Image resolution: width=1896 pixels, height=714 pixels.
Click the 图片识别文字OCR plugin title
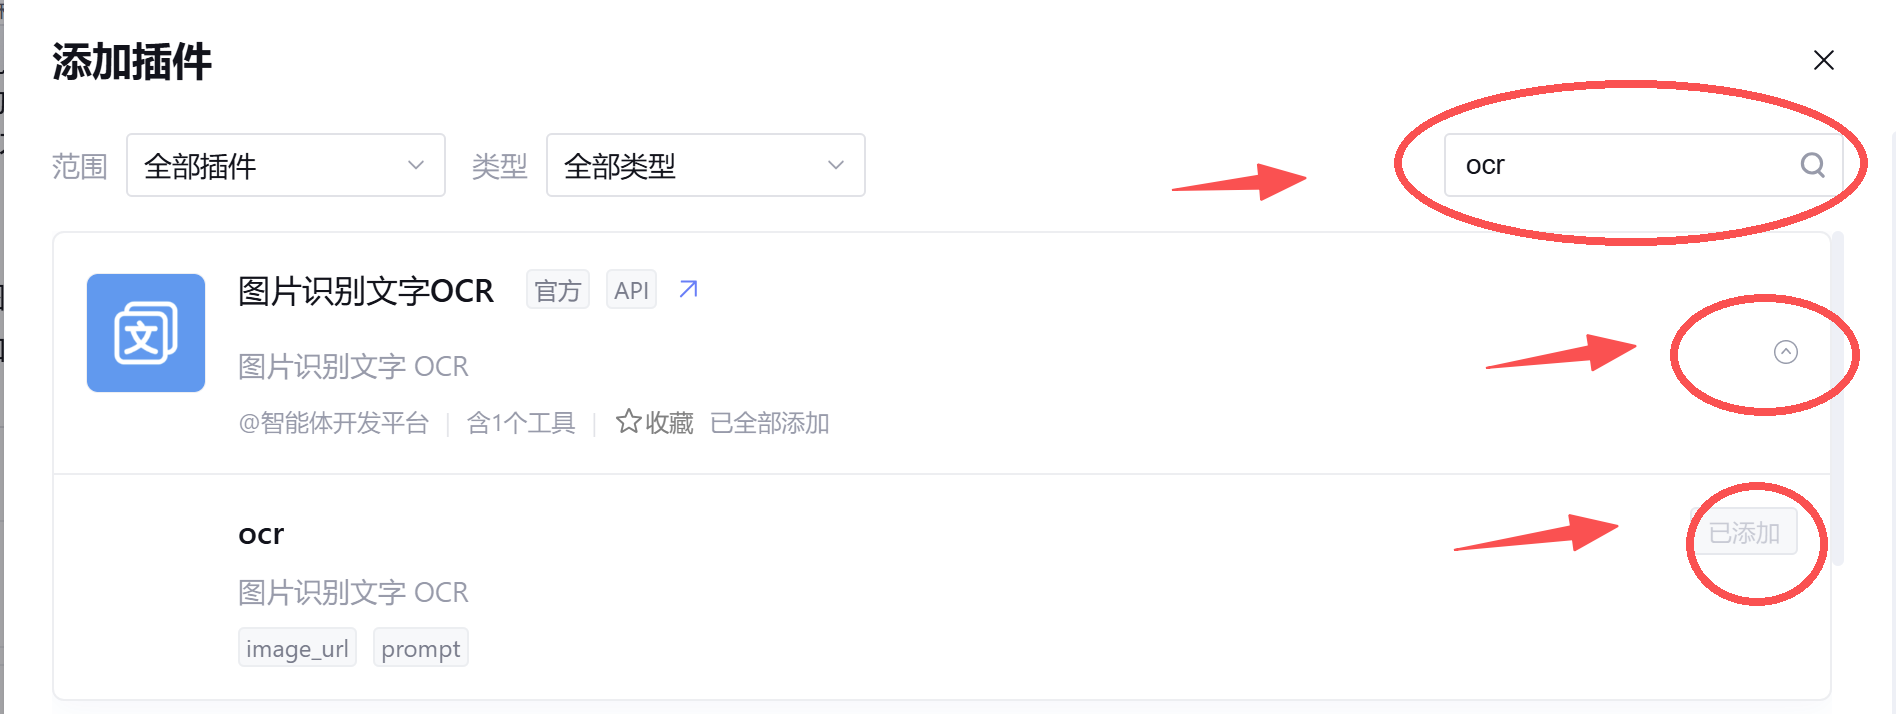366,291
